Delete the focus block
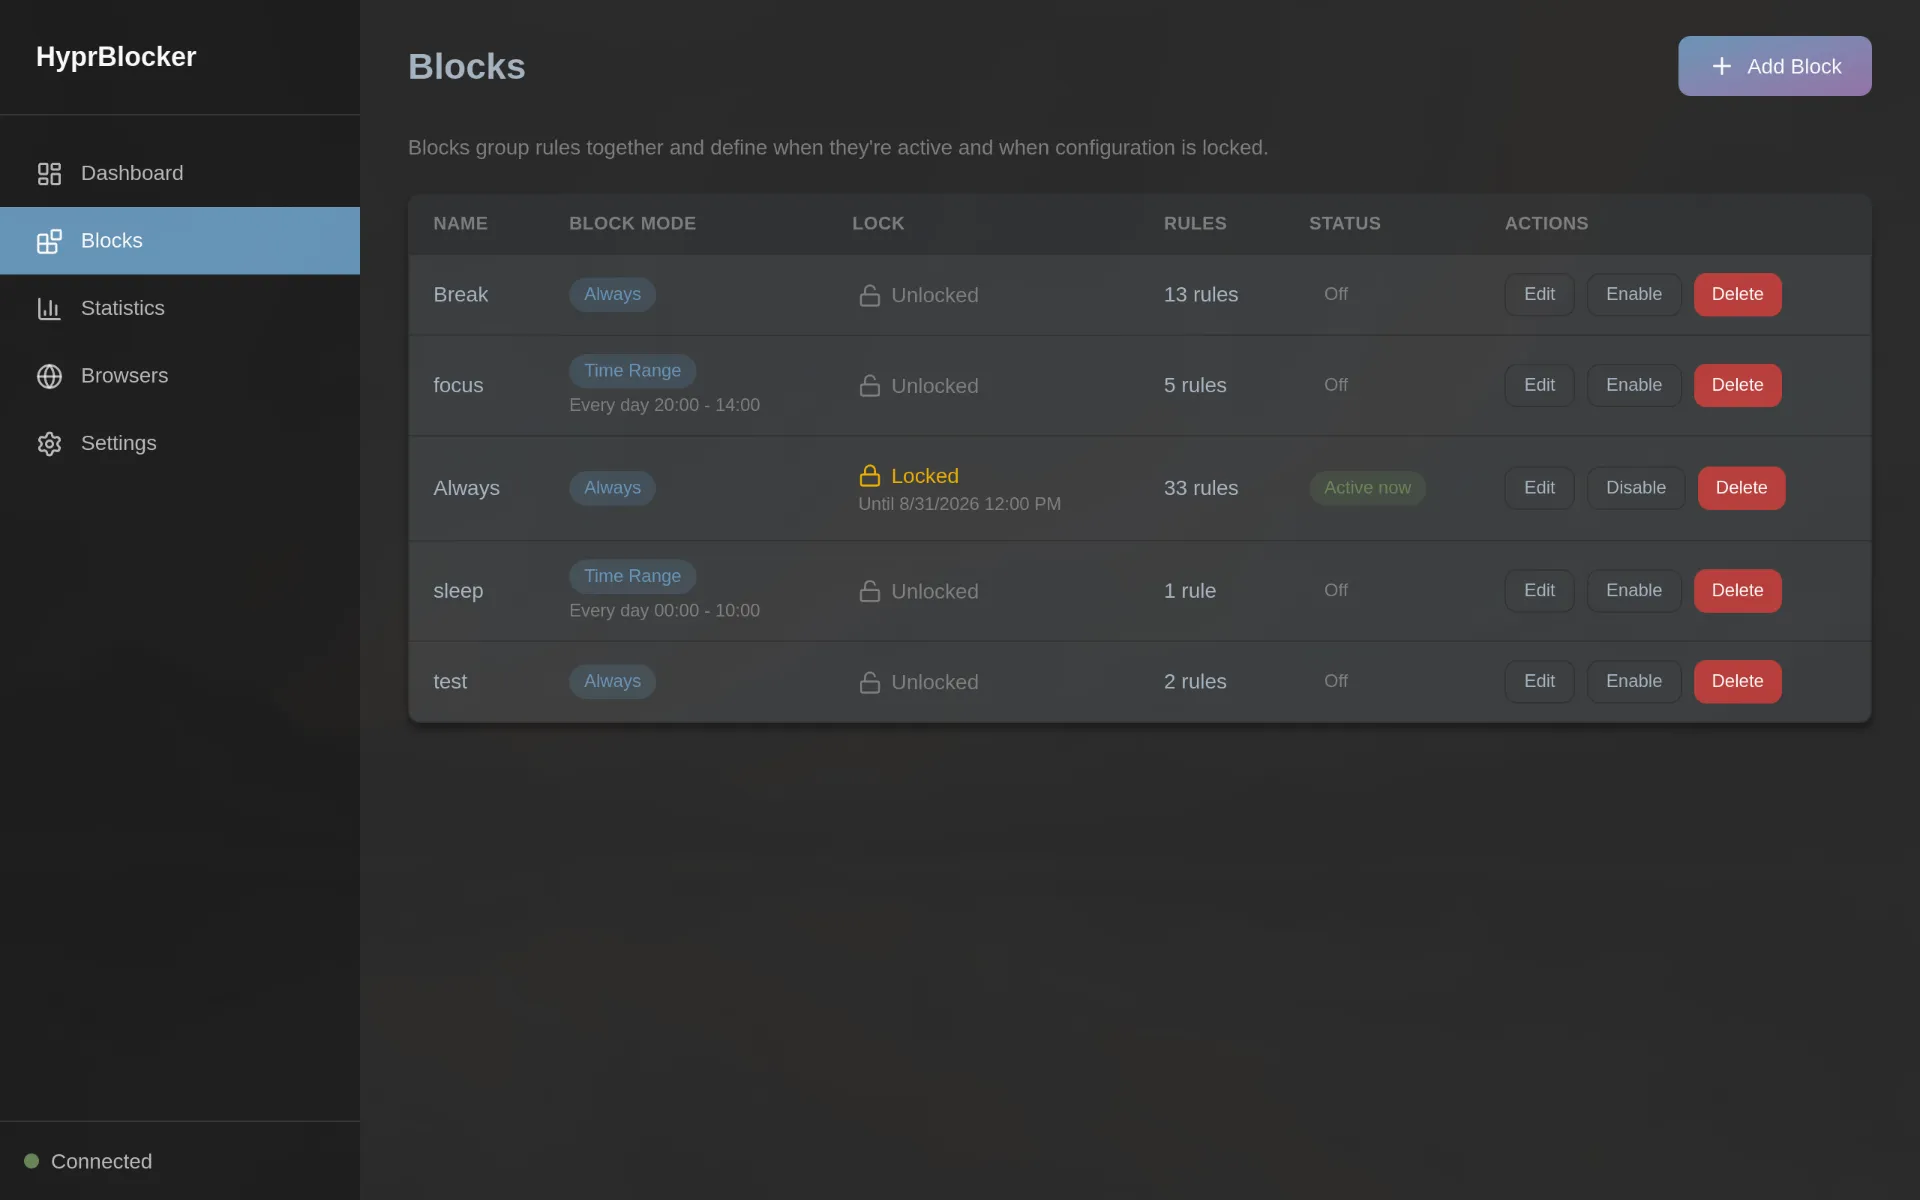Image resolution: width=1920 pixels, height=1200 pixels. click(x=1737, y=386)
